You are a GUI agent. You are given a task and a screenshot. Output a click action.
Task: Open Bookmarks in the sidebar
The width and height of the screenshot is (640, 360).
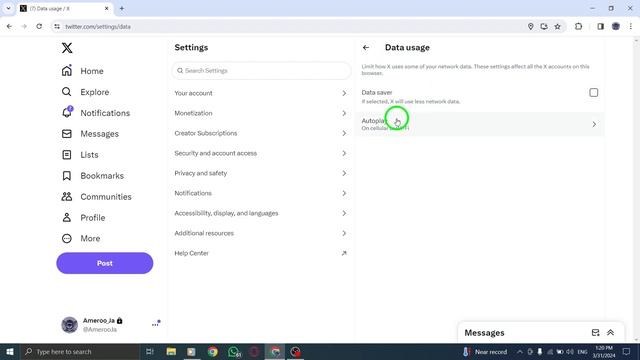(93, 176)
